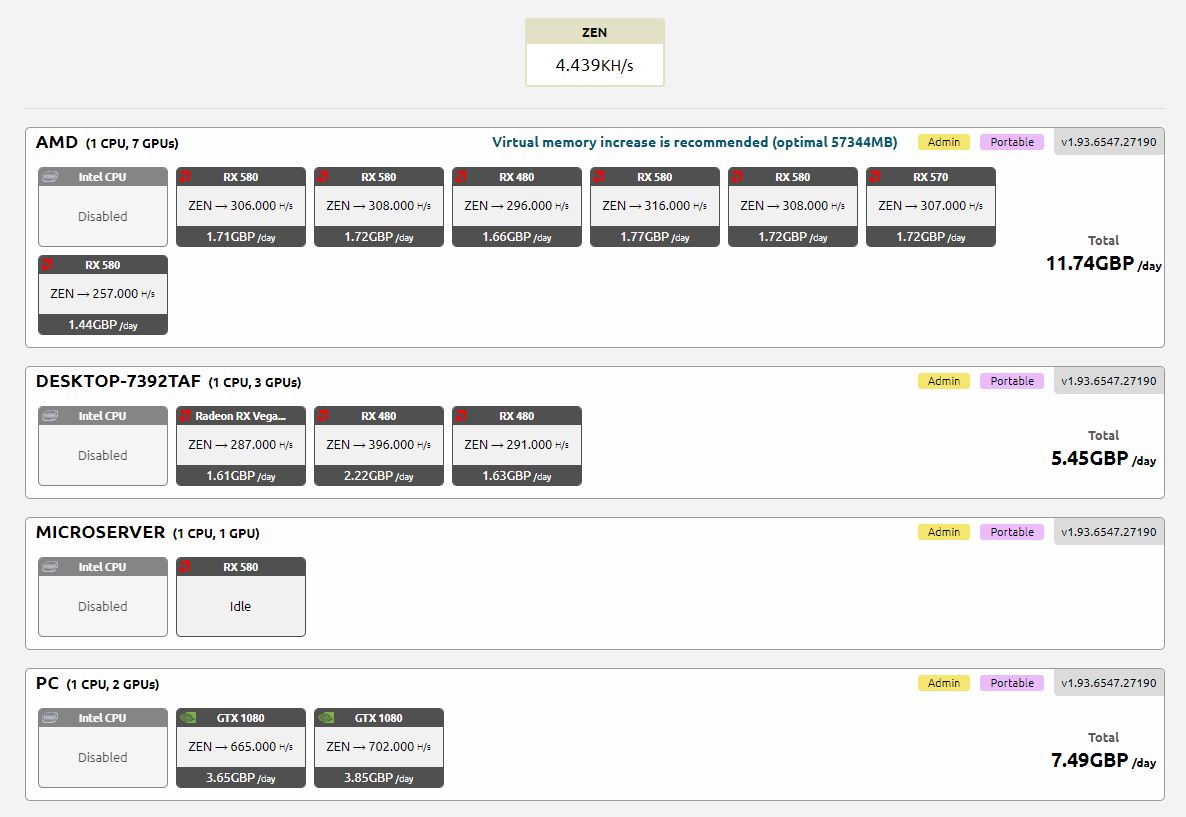The height and width of the screenshot is (817, 1186).
Task: Click the 'ZEN → 665.000 H/s' hashrate value
Action: point(241,747)
